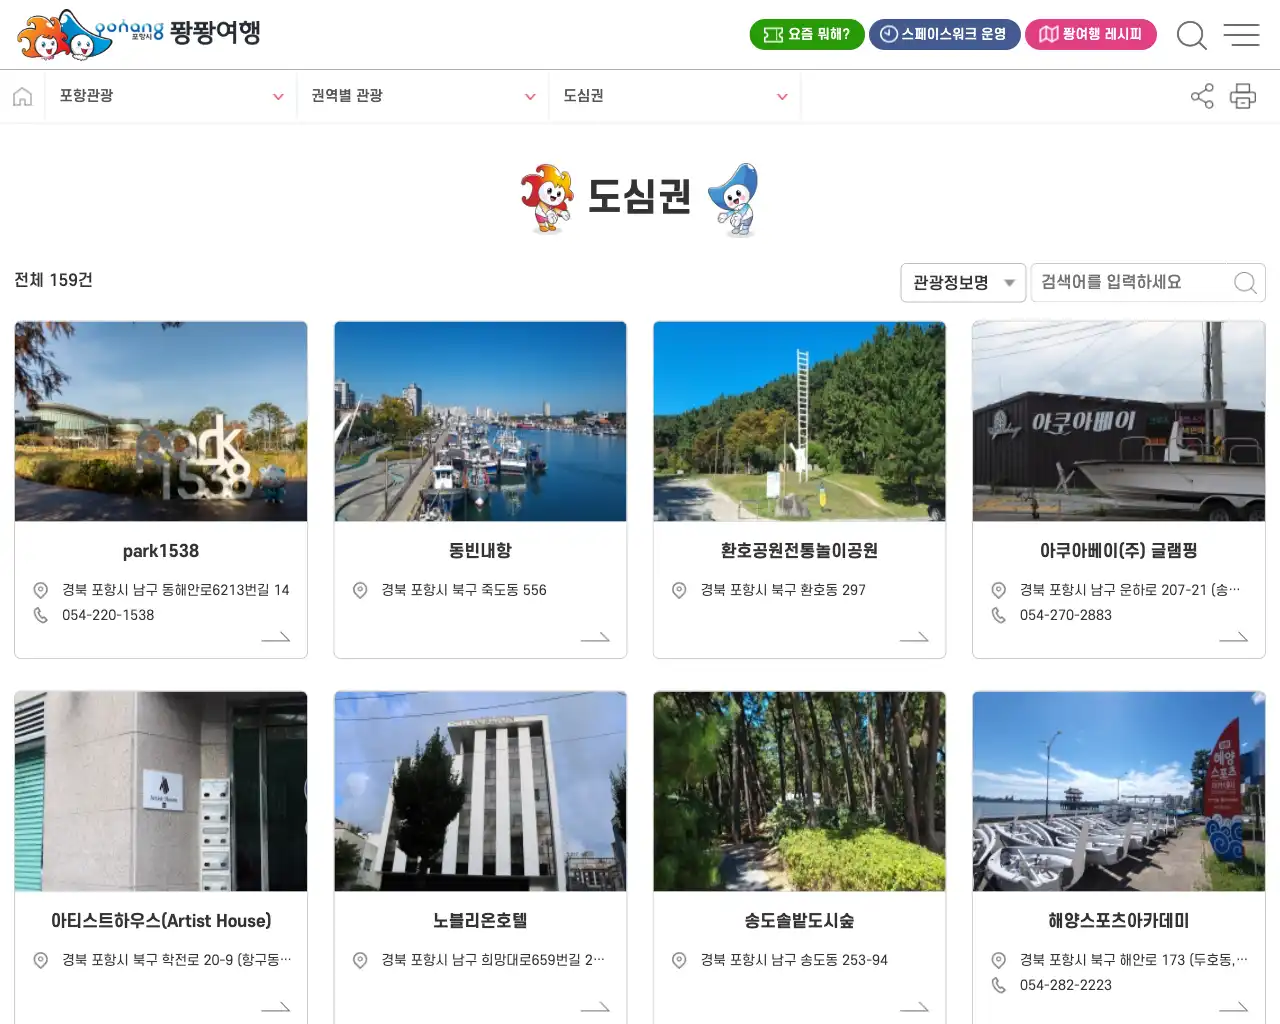Open the hamburger menu in header
This screenshot has width=1280, height=1024.
pyautogui.click(x=1241, y=35)
